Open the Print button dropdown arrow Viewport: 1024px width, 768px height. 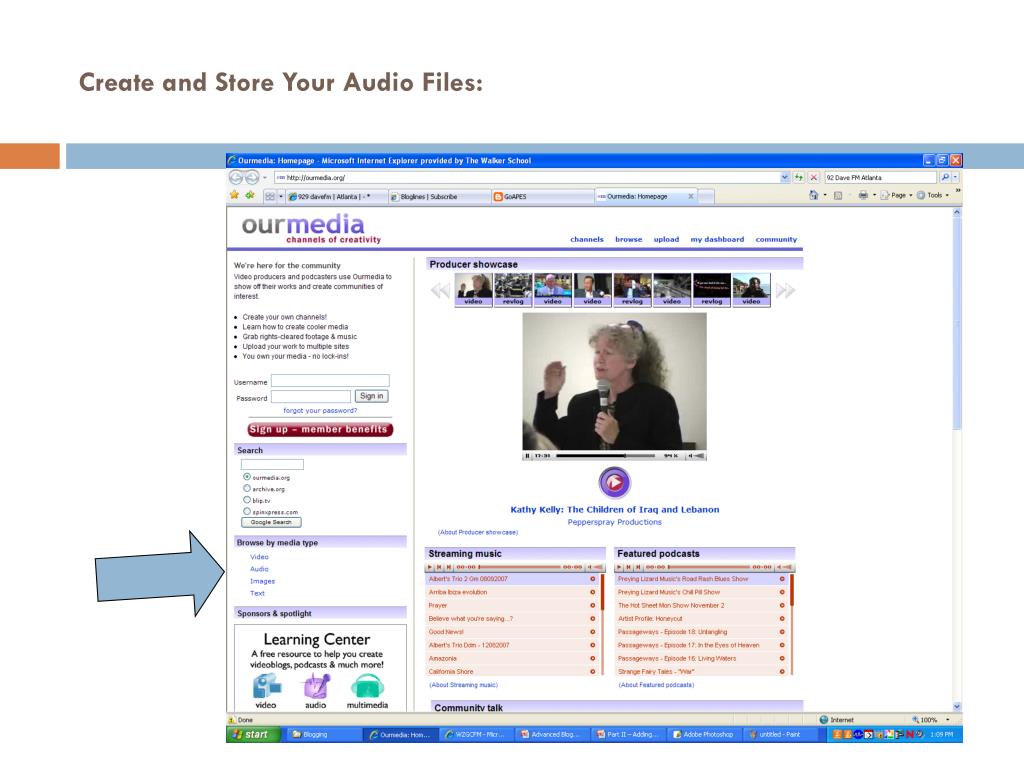[874, 195]
